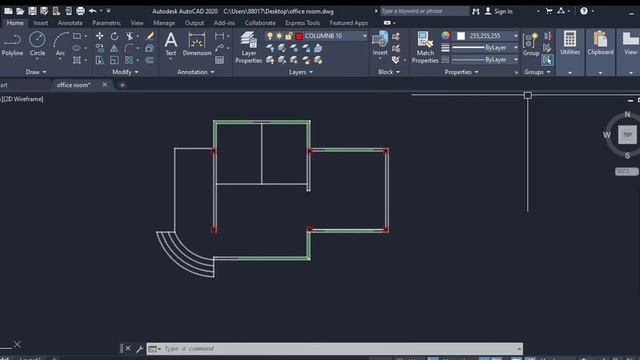Open the Layer Properties manager

pos(248,47)
